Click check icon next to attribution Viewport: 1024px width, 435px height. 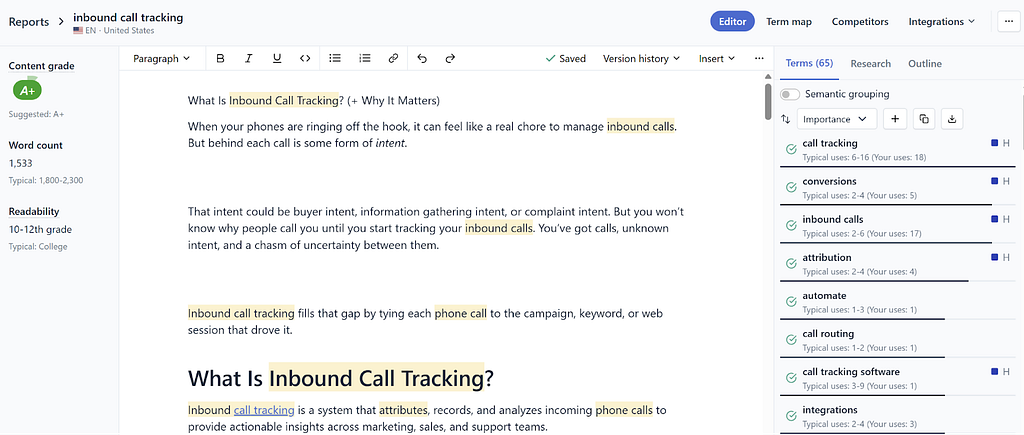791,263
